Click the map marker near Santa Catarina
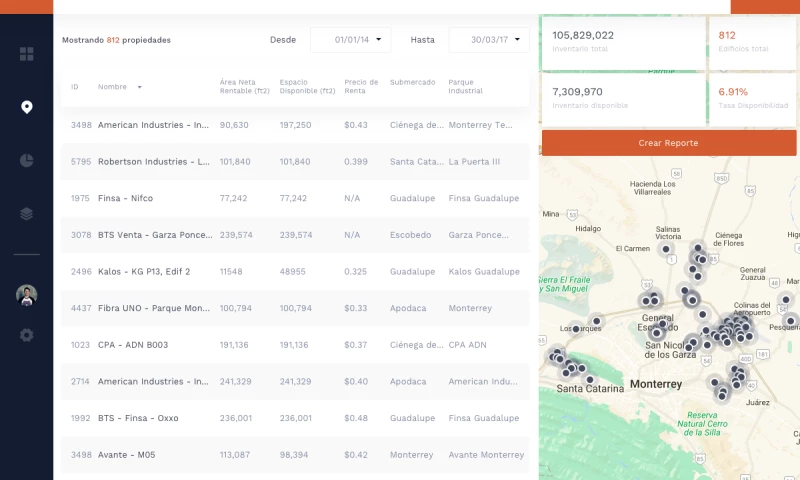The width and height of the screenshot is (800, 480). (x=589, y=379)
